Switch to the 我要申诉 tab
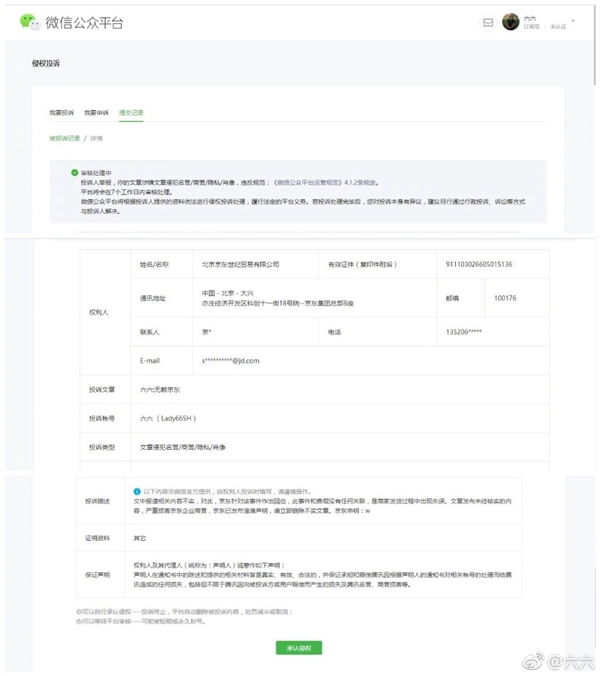Image resolution: width=600 pixels, height=676 pixels. pos(96,112)
